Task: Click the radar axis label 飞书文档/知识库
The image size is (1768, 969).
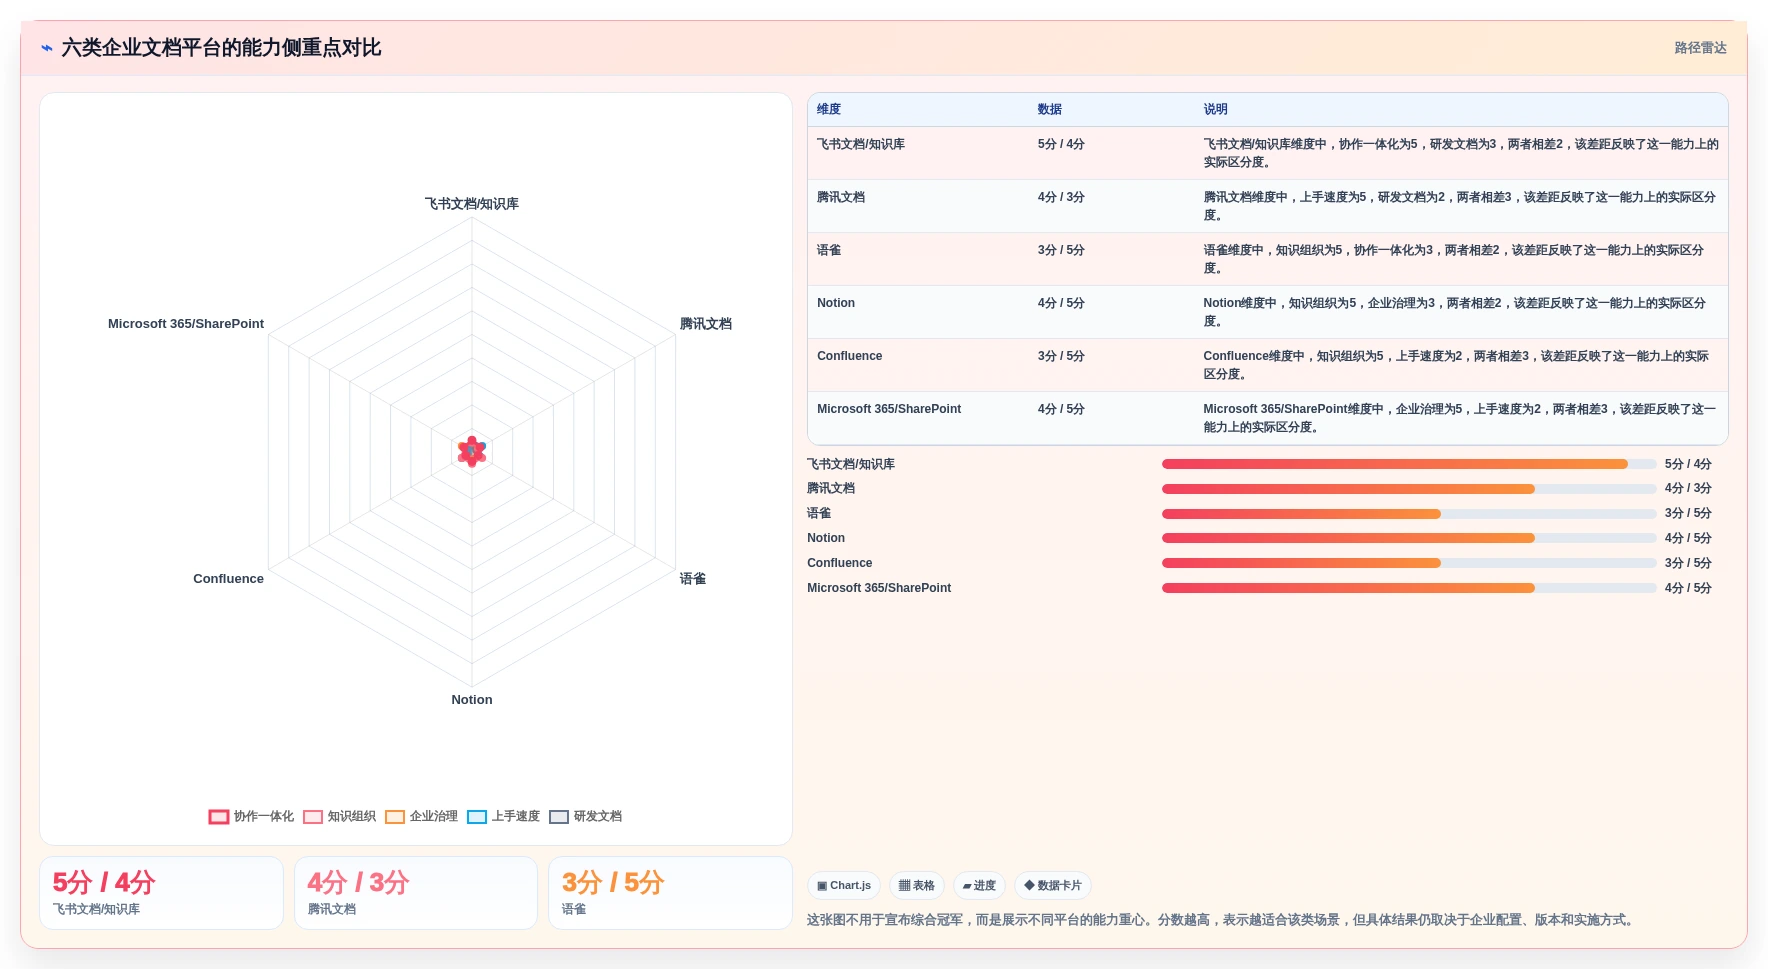Action: tap(472, 204)
